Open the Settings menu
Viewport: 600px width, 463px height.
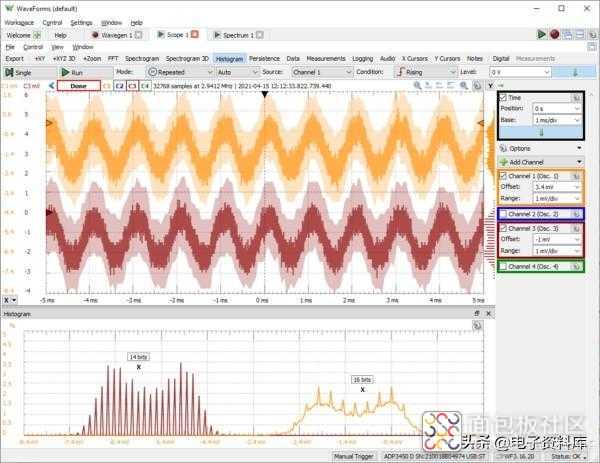coord(82,21)
